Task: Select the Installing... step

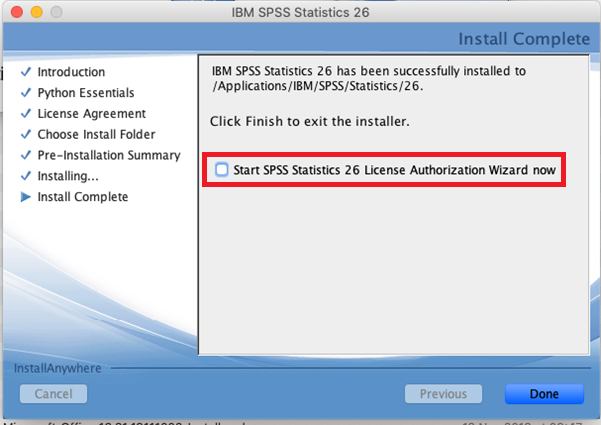Action: click(x=68, y=176)
